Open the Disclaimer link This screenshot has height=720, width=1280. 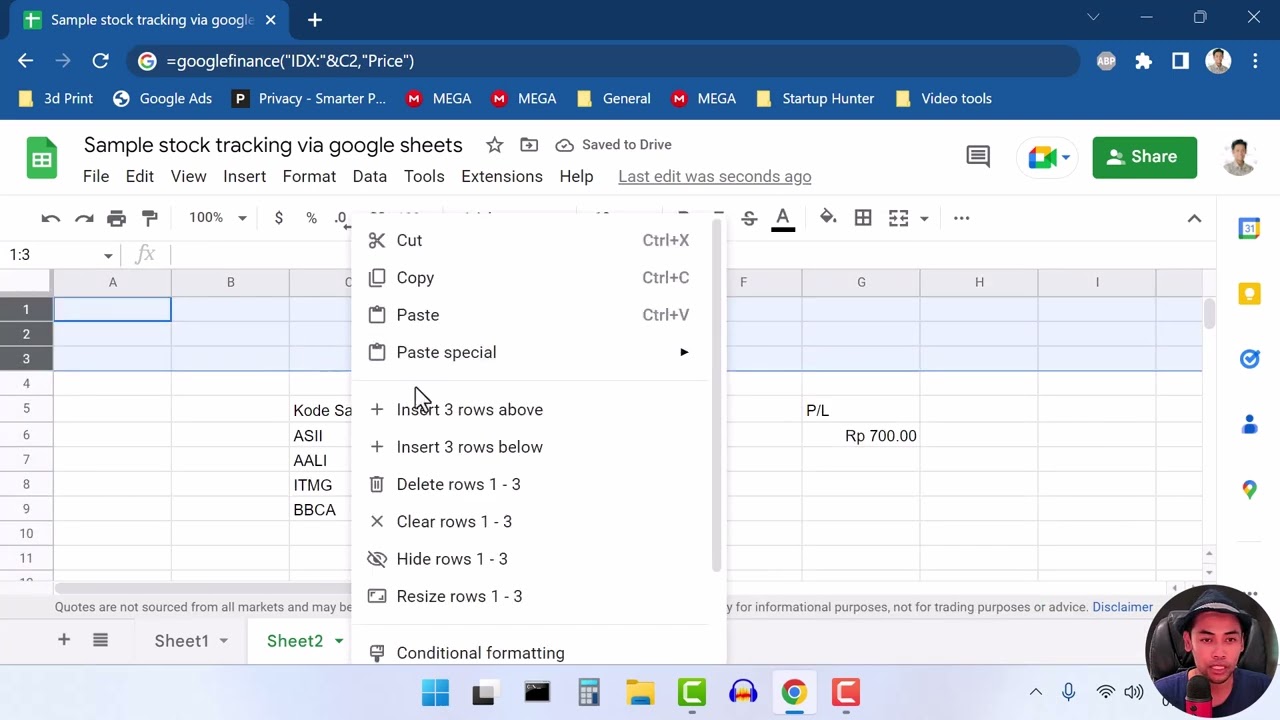click(1123, 607)
